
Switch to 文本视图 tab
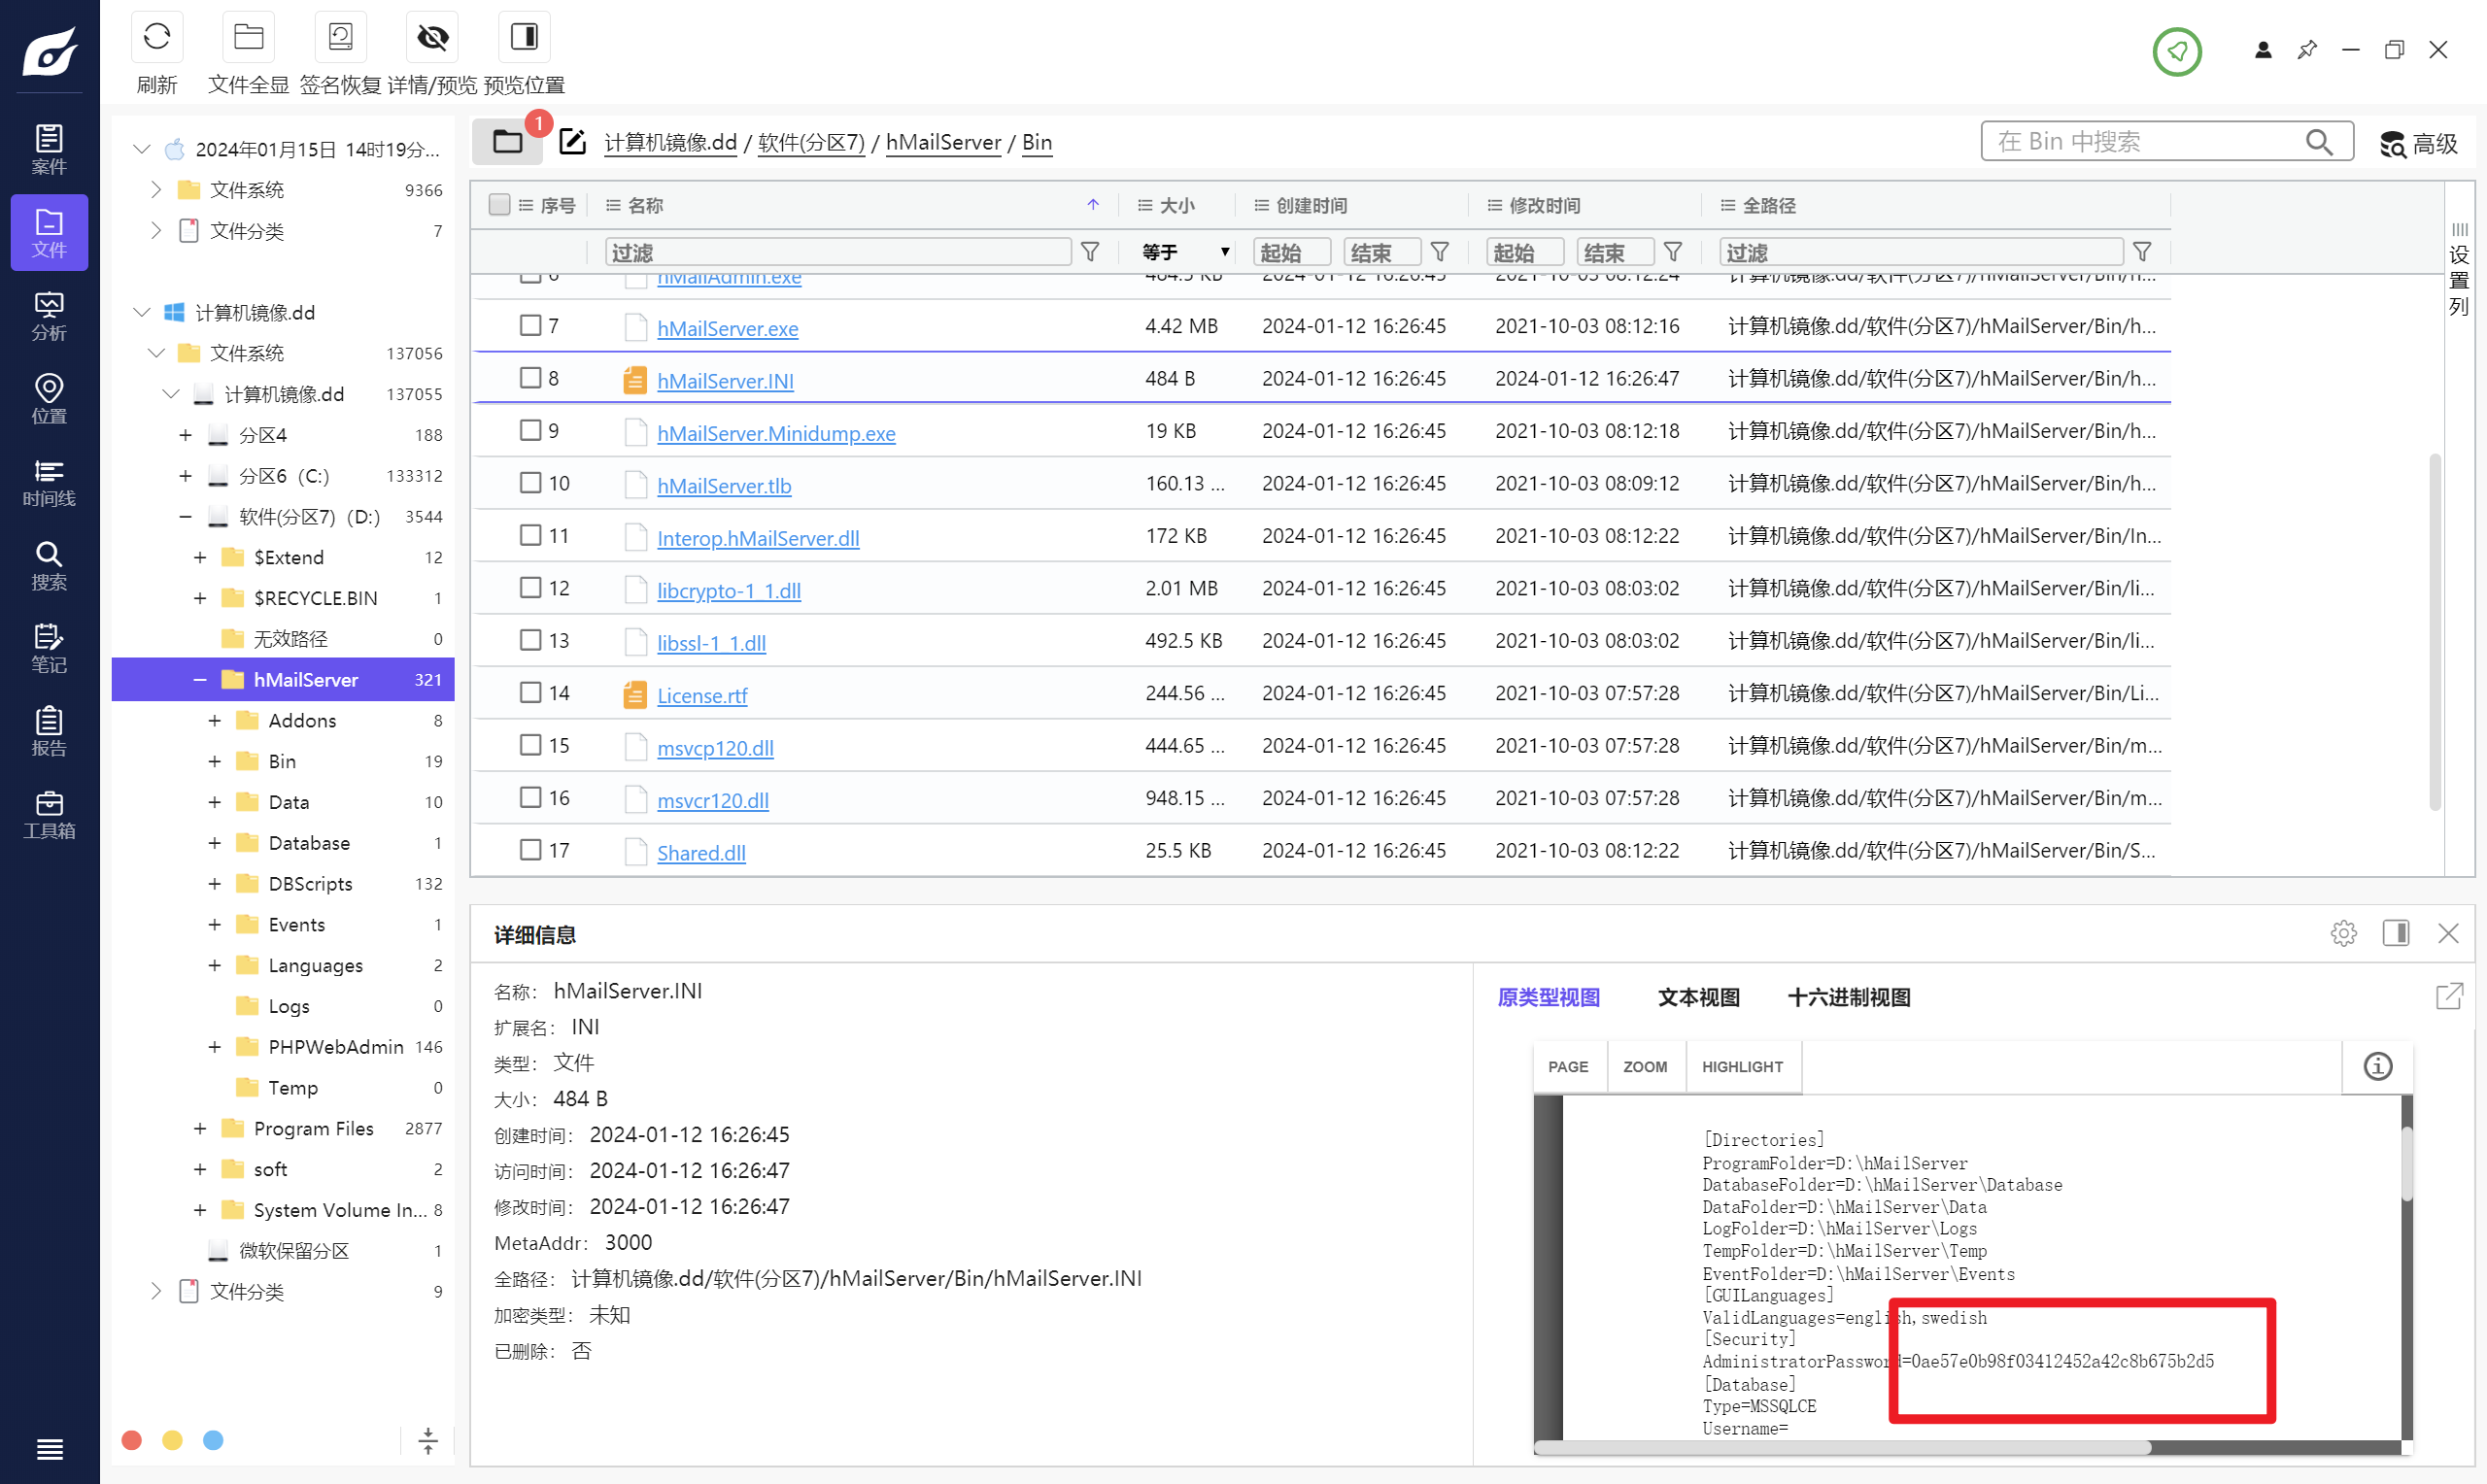tap(1698, 997)
